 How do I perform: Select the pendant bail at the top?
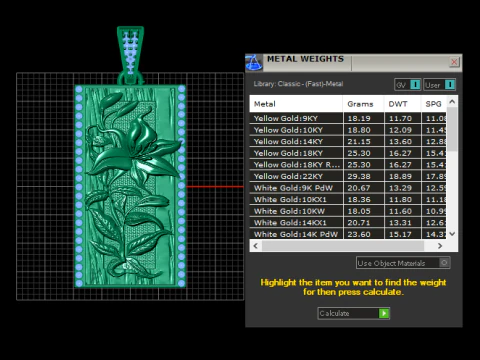coord(130,55)
